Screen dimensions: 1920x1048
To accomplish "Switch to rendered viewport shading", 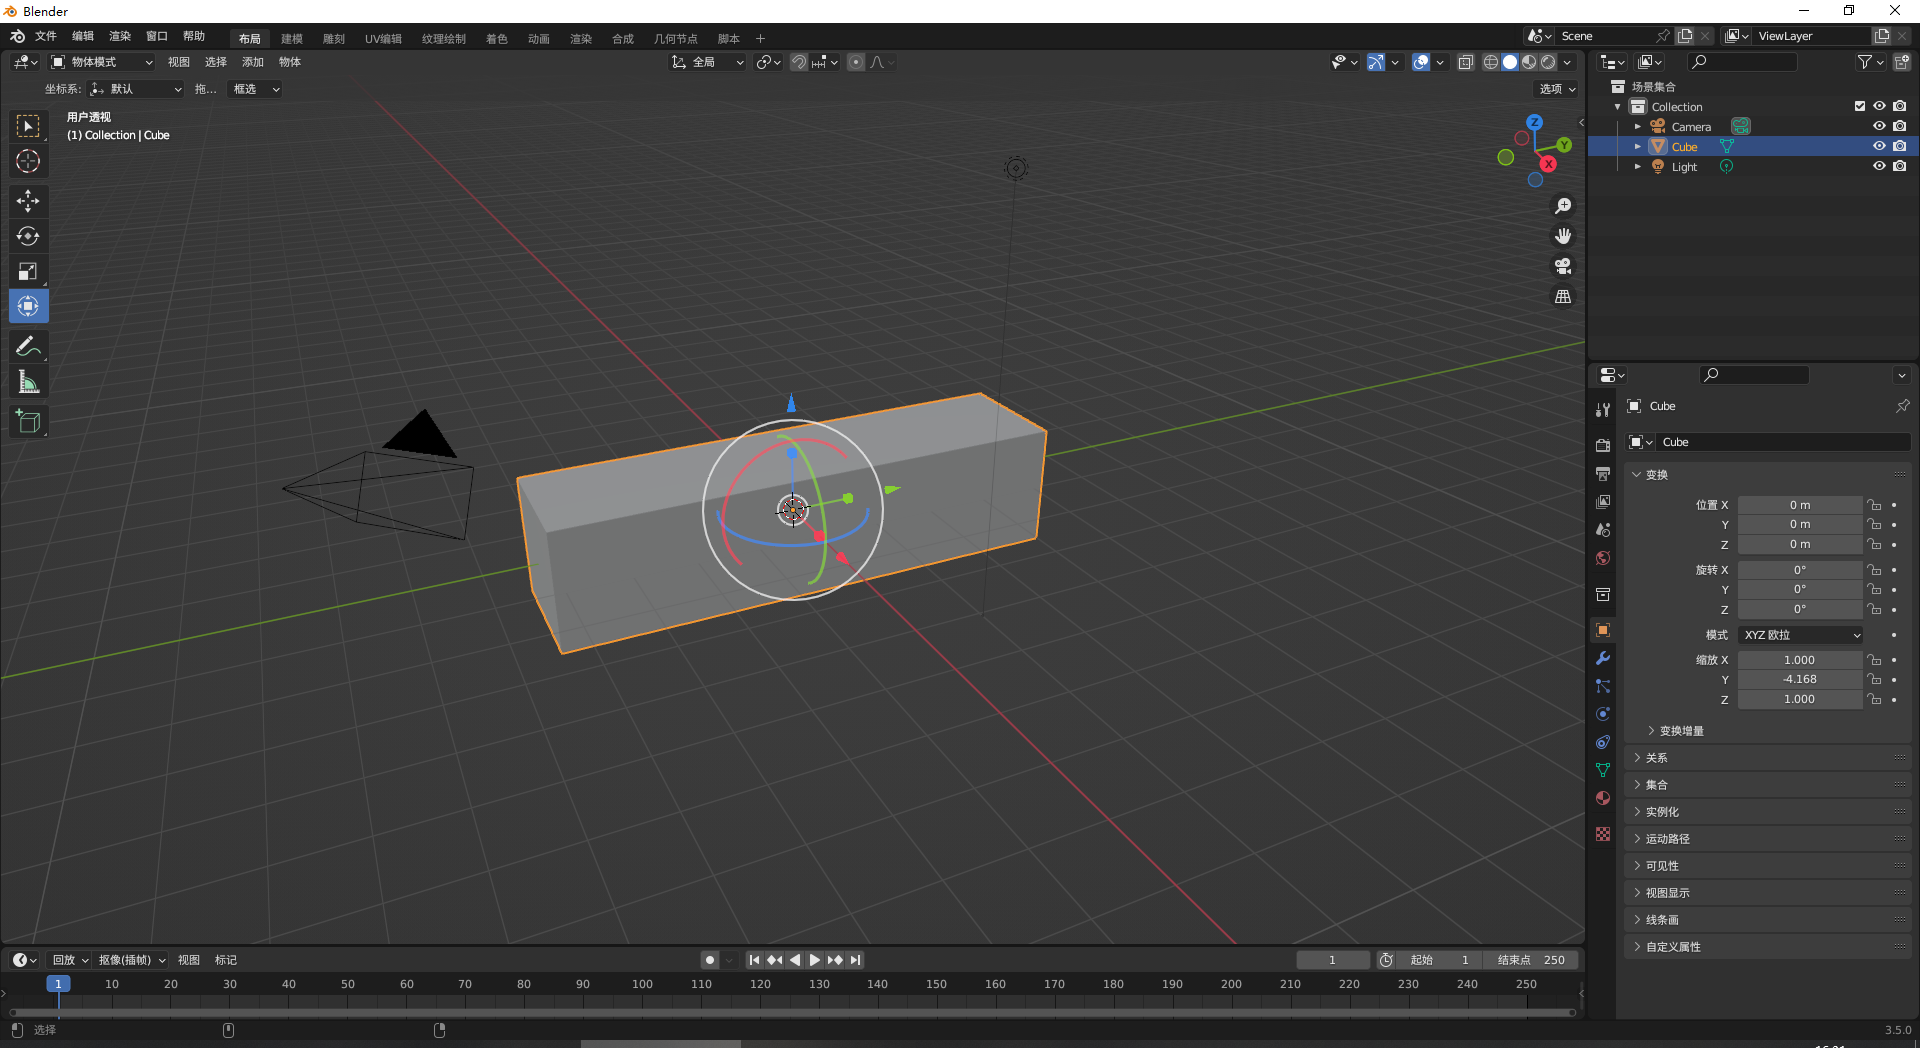I will click(1548, 62).
